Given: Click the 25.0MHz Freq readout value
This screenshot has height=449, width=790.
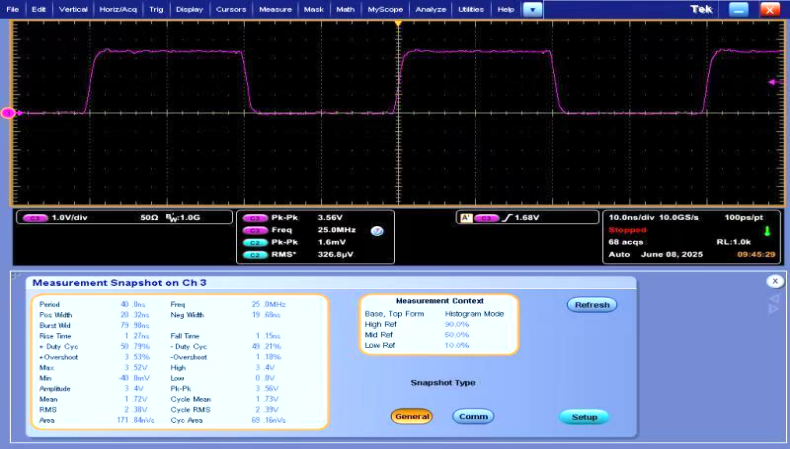Looking at the screenshot, I should pos(337,230).
